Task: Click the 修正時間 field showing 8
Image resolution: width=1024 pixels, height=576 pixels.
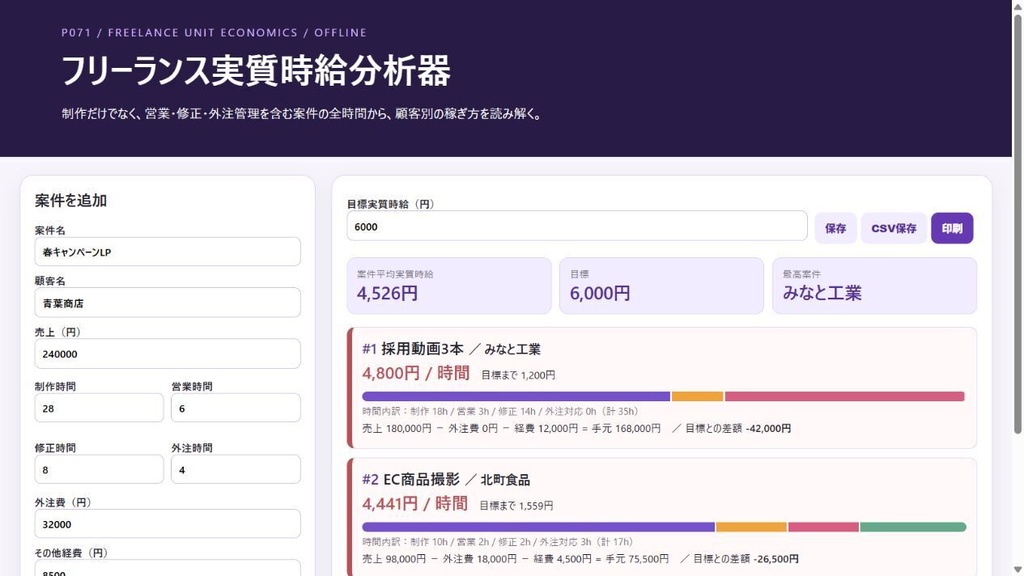Action: tap(99, 469)
